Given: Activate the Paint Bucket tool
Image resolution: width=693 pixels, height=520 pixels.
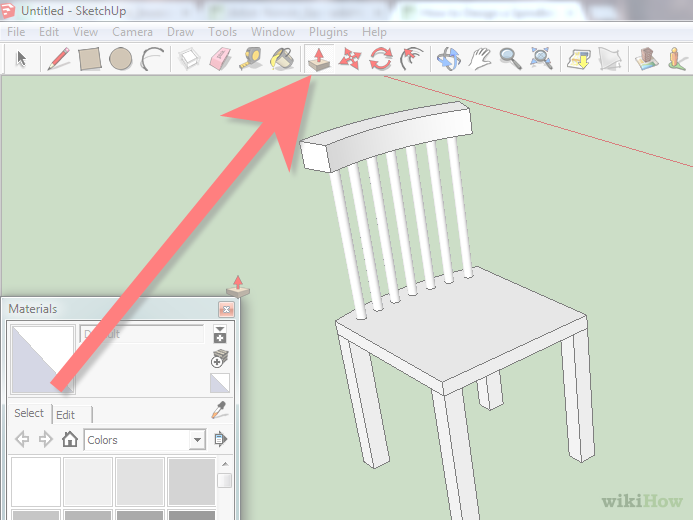Looking at the screenshot, I should coord(283,59).
